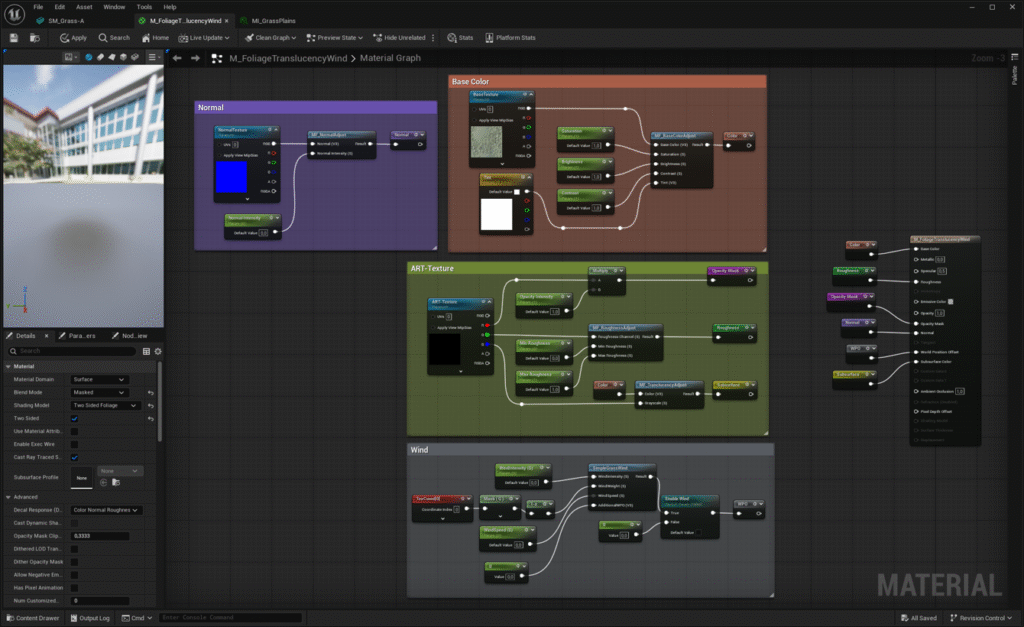This screenshot has height=627, width=1024.
Task: Click the Opacity Mask Clip value field
Action: [100, 536]
